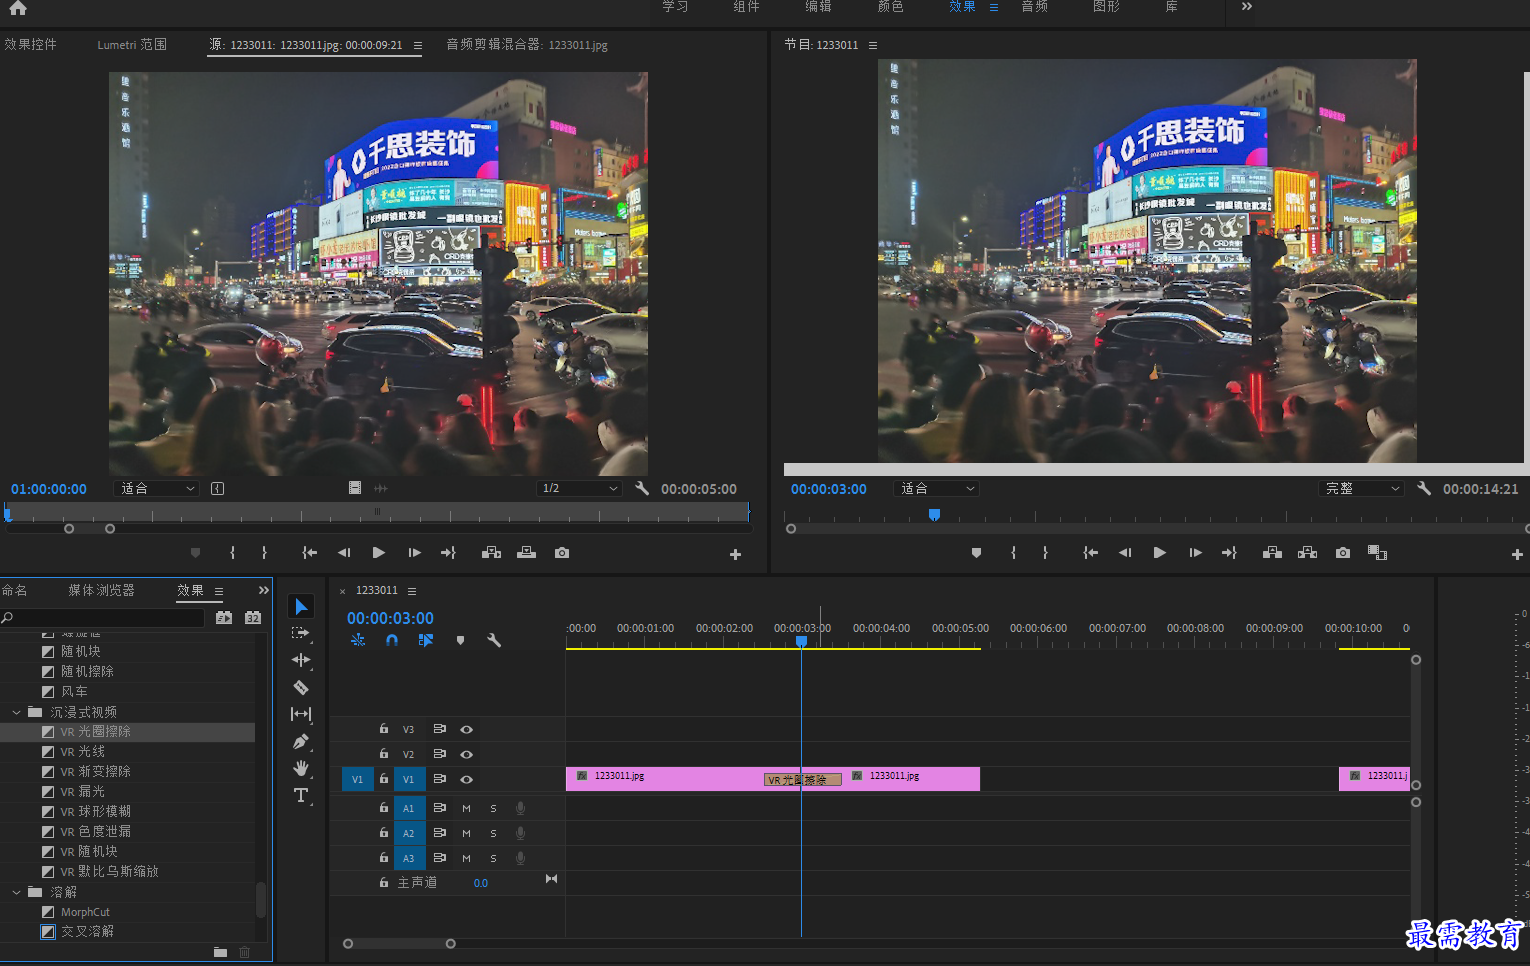1530x966 pixels.
Task: Toggle V2 track output eye
Action: [466, 754]
